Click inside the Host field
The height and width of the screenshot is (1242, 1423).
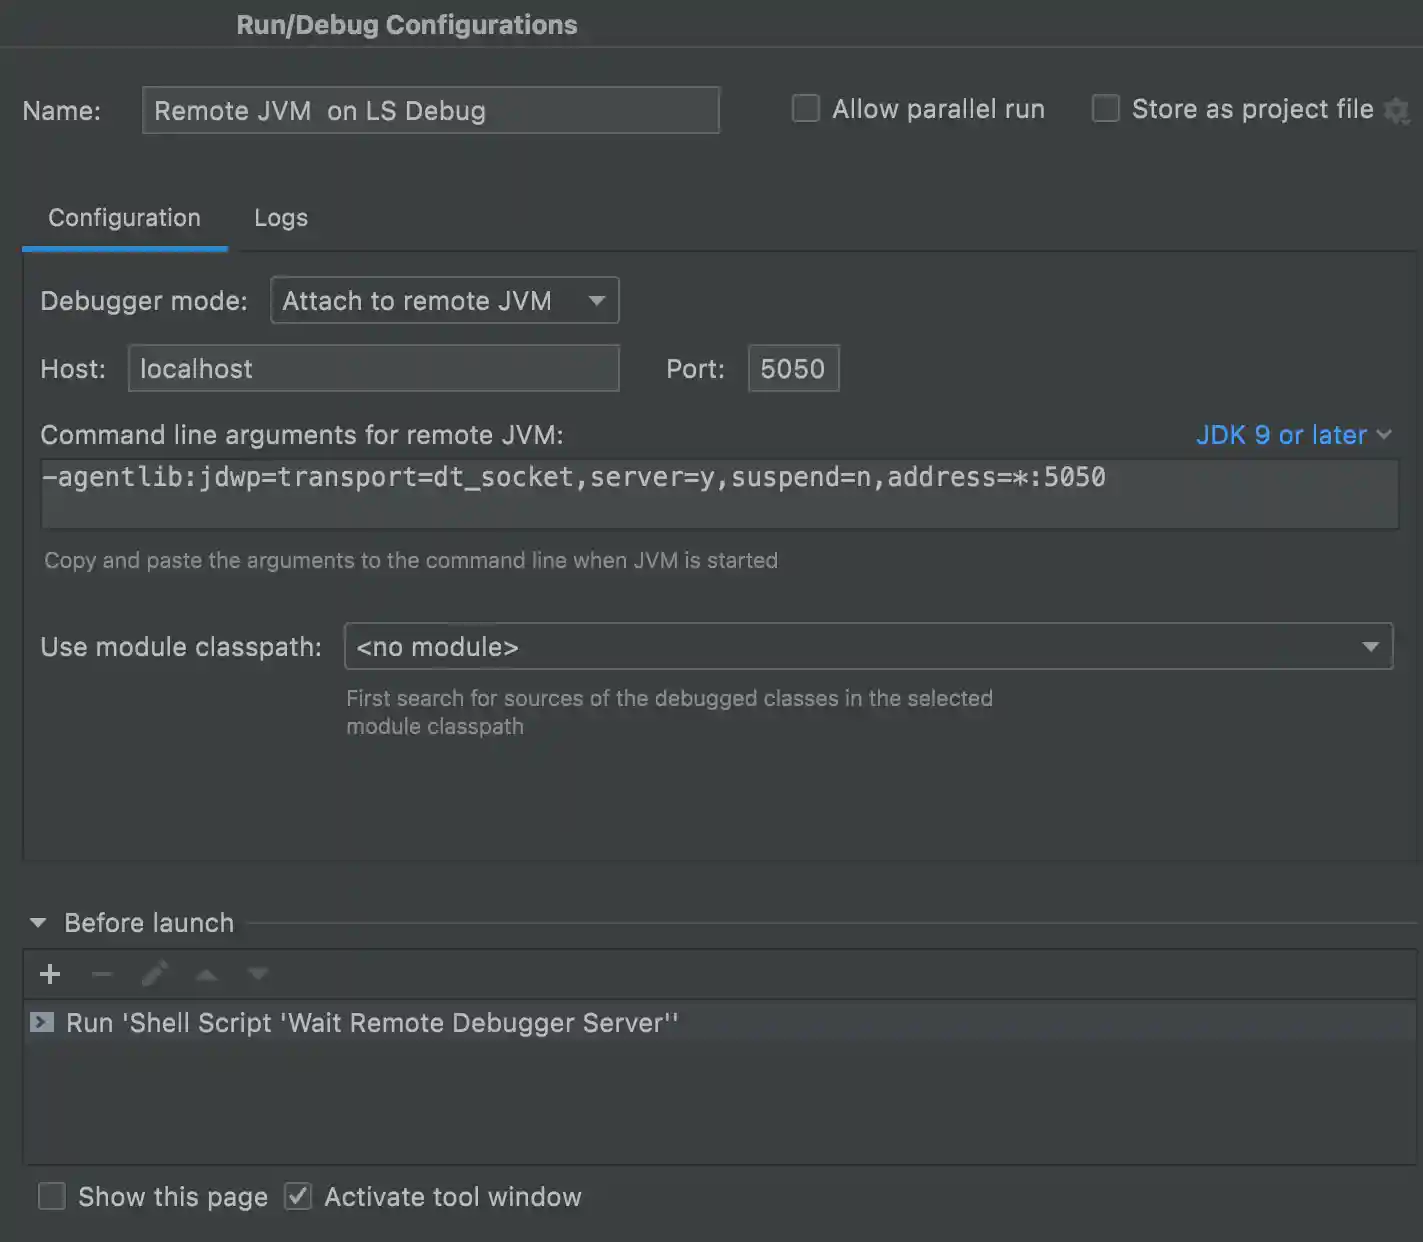[373, 368]
